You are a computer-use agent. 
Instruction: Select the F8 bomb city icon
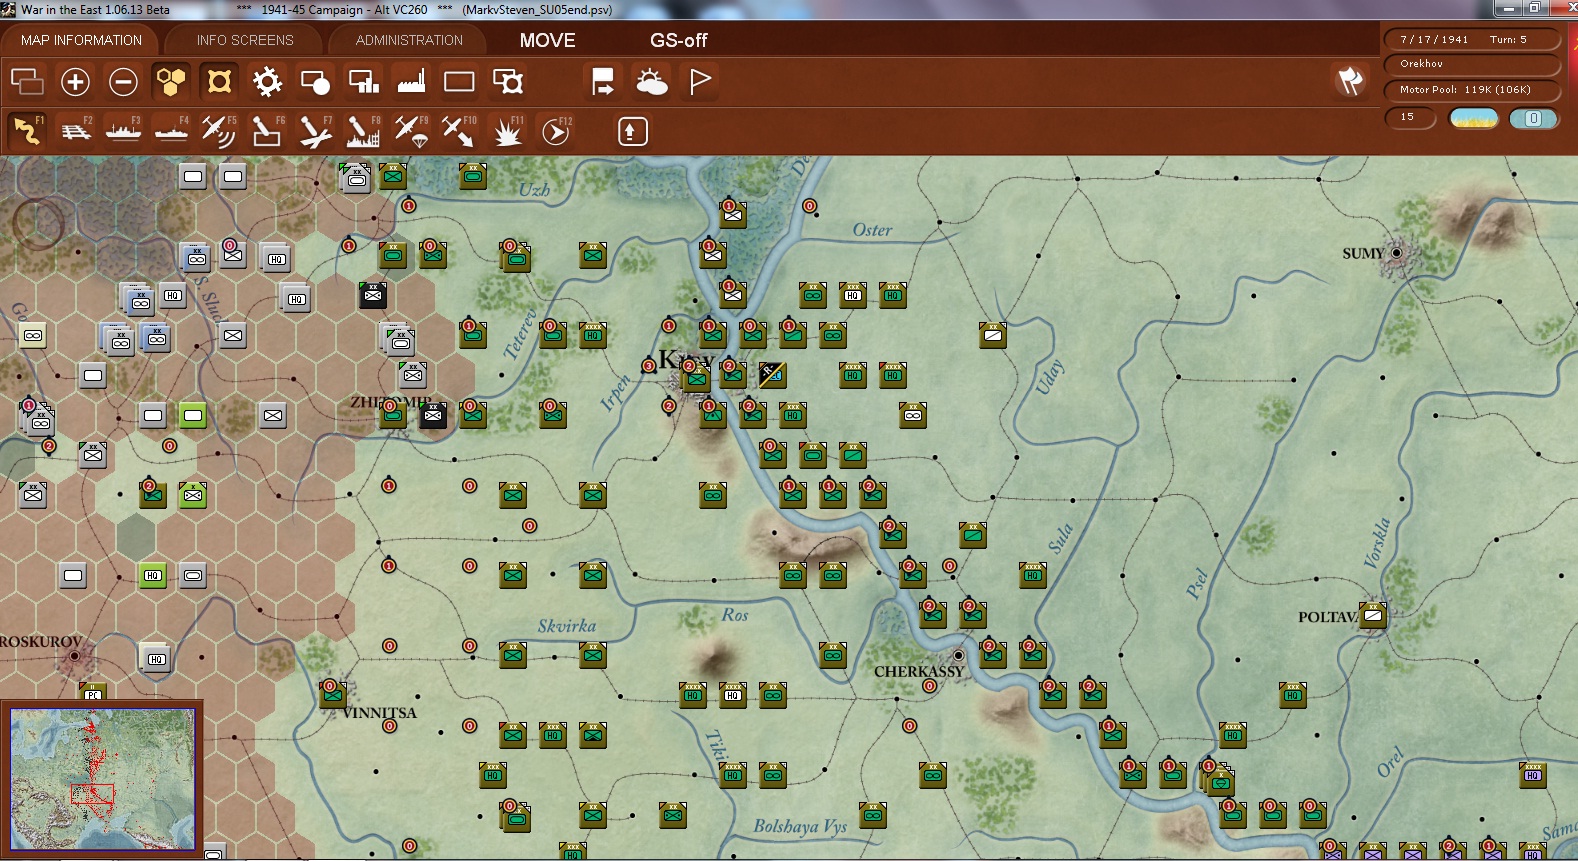tap(363, 131)
